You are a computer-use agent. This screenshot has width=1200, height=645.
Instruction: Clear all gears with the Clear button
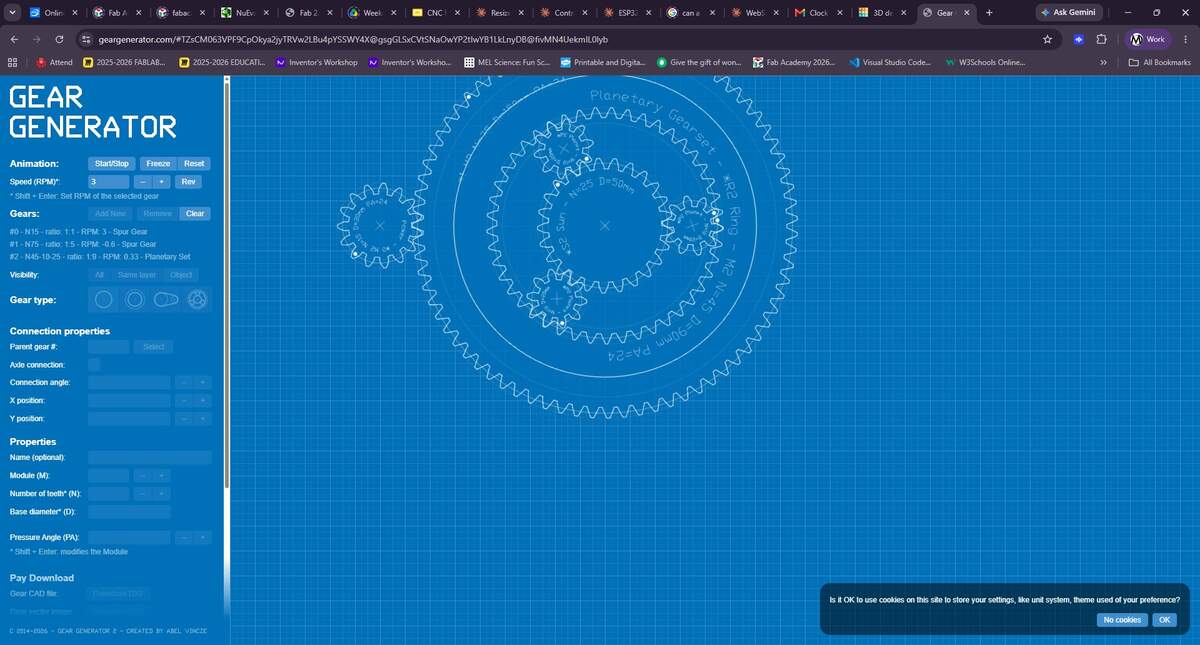pos(195,213)
